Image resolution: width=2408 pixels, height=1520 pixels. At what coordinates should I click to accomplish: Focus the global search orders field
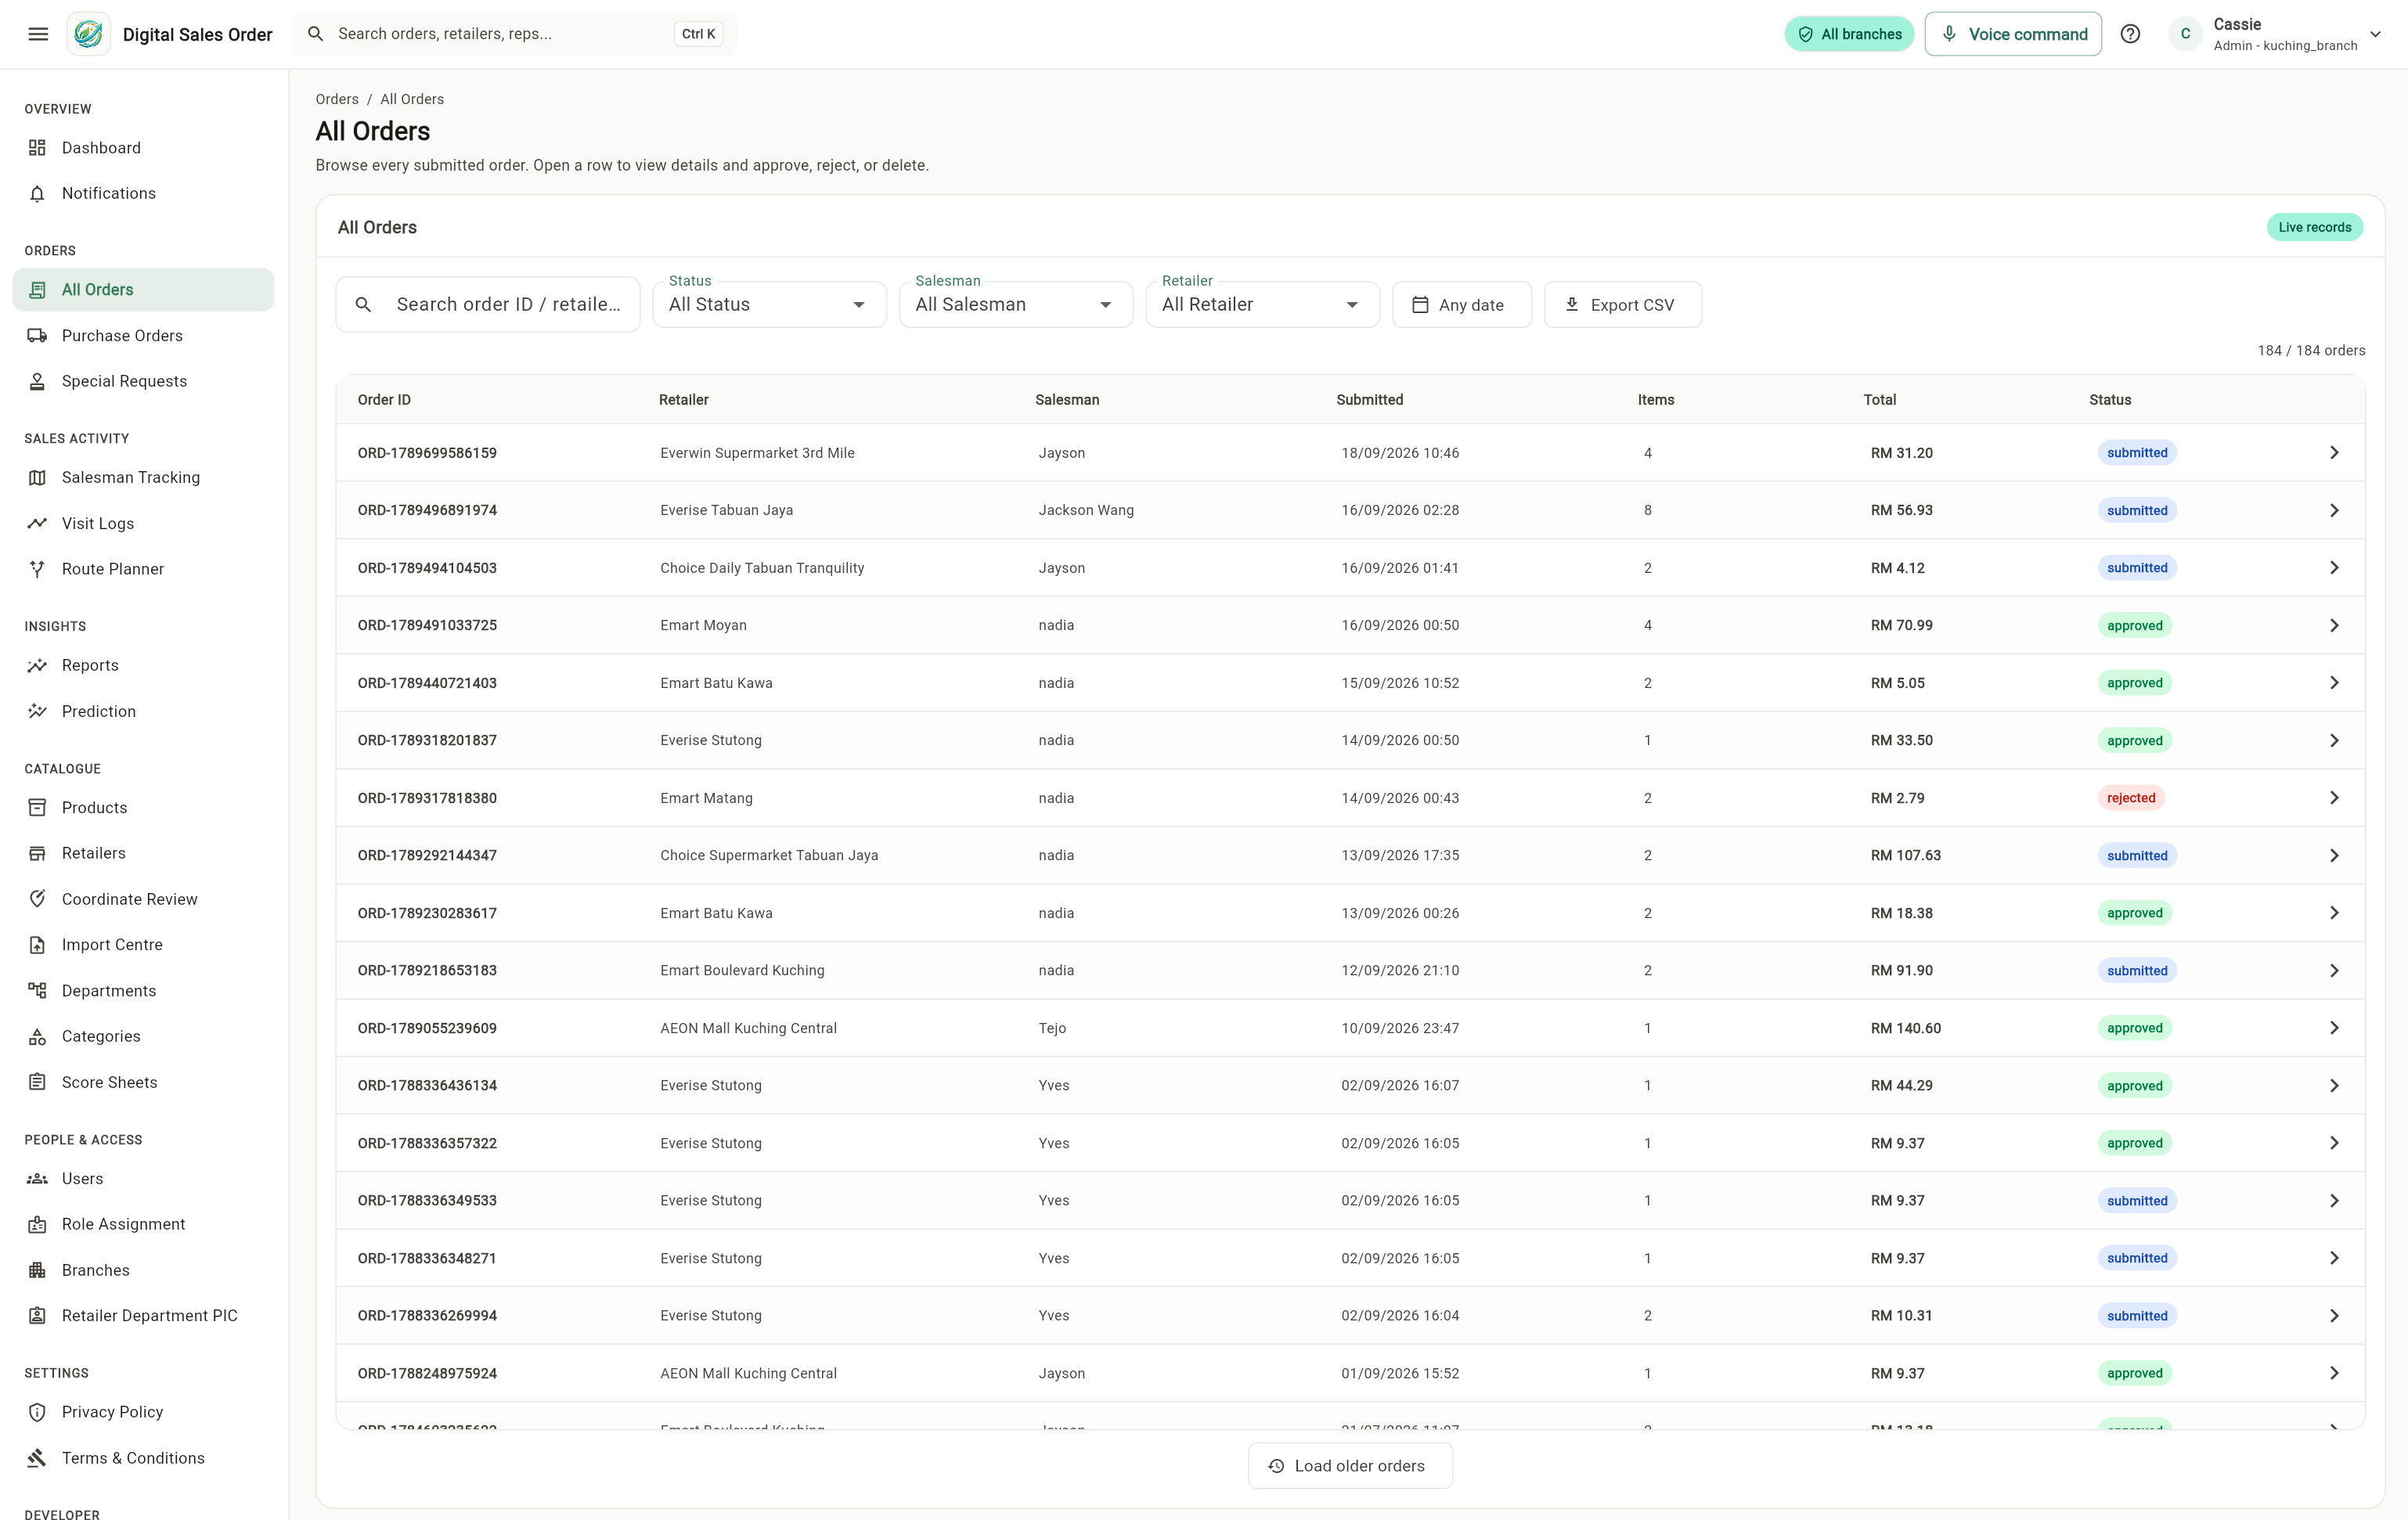pos(514,34)
